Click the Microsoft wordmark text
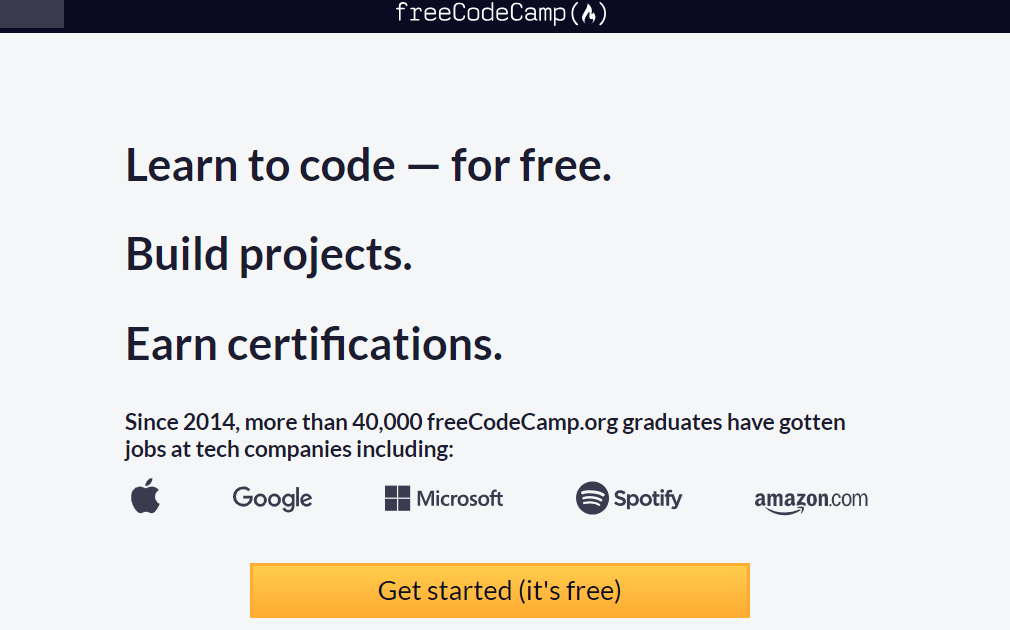1010x630 pixels. point(460,498)
